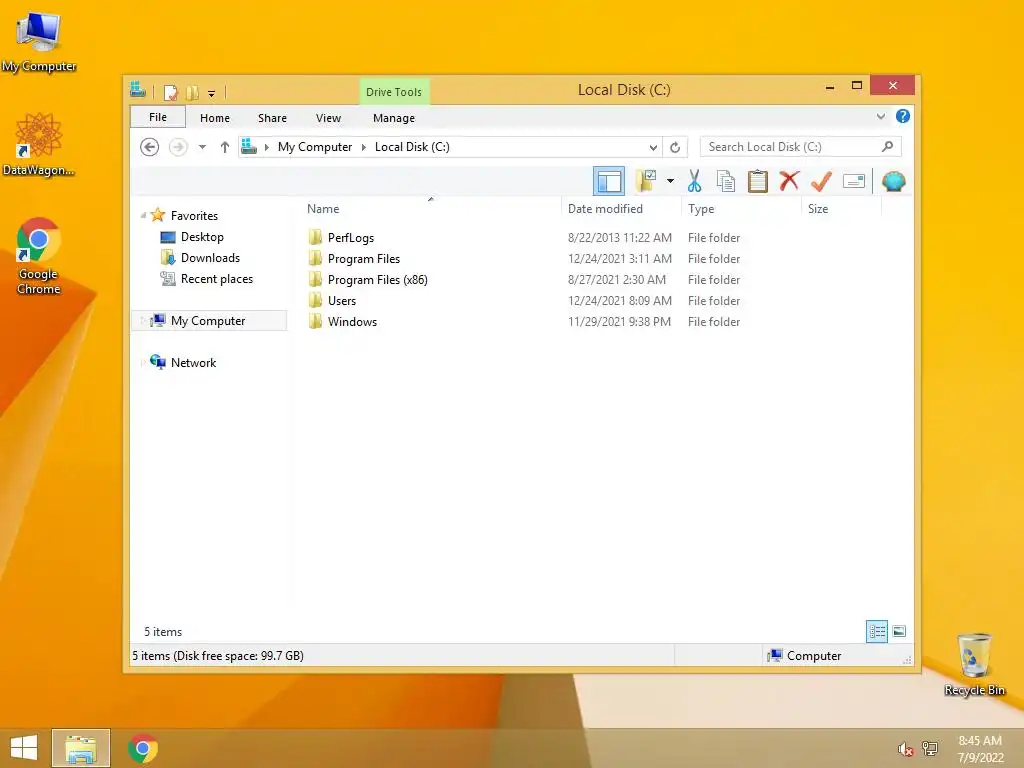Switch to the View ribbon tab

328,118
